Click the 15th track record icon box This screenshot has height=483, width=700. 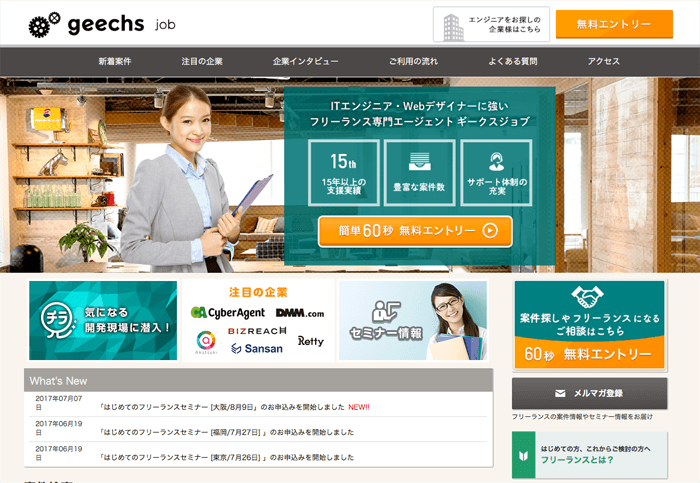coord(343,172)
